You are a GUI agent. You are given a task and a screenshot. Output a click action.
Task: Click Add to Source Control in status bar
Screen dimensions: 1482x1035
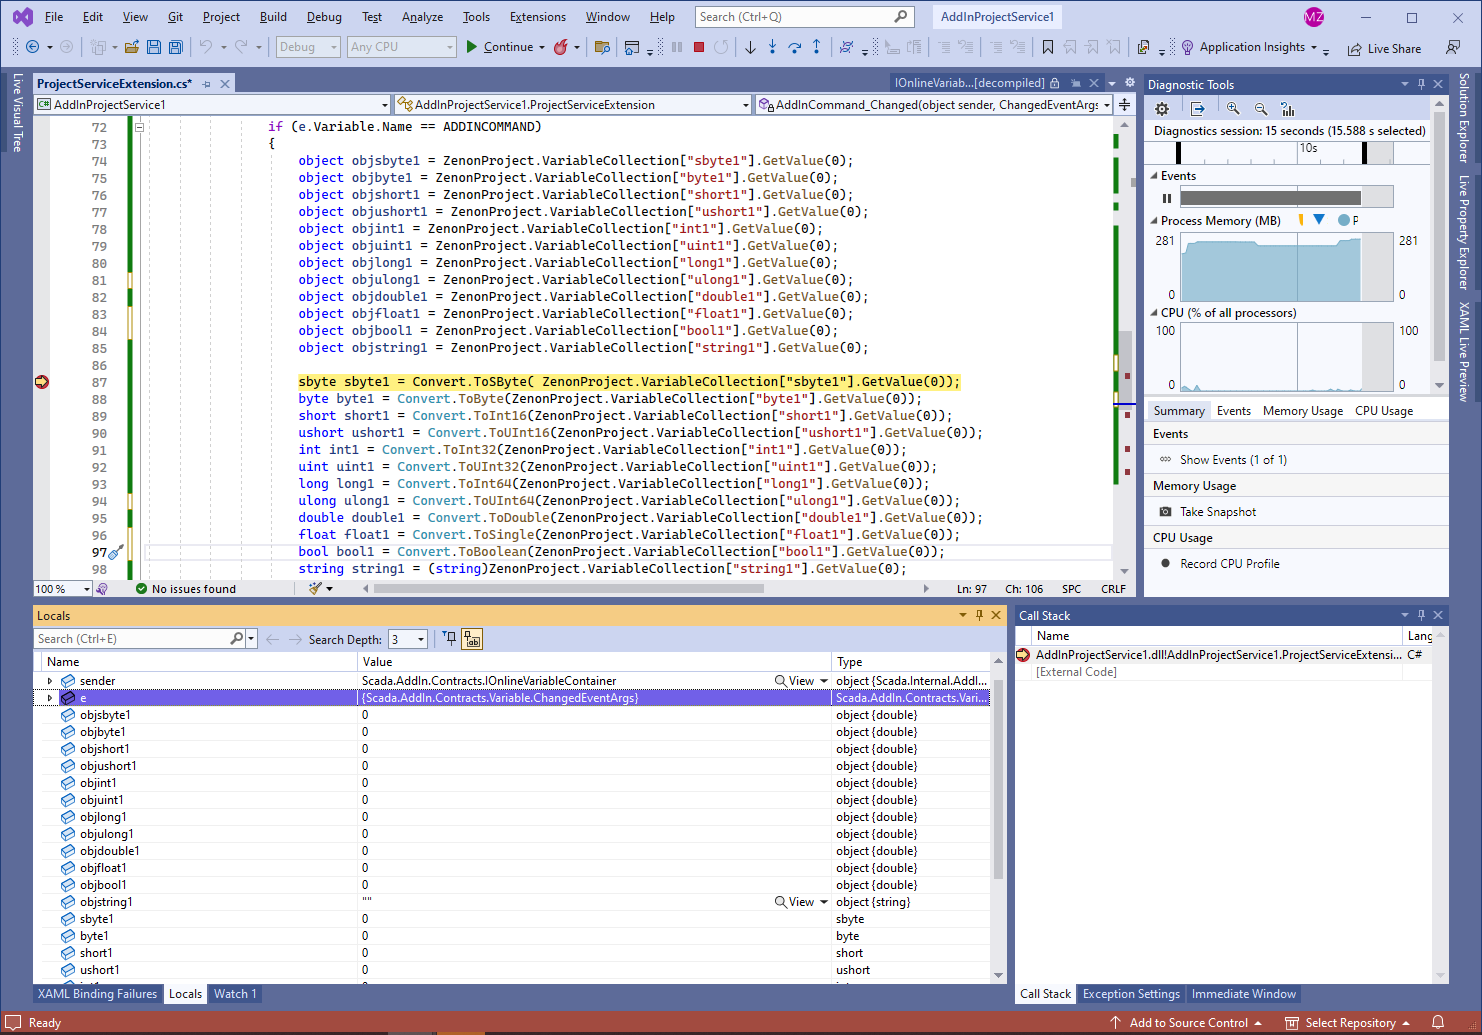click(x=1188, y=1023)
